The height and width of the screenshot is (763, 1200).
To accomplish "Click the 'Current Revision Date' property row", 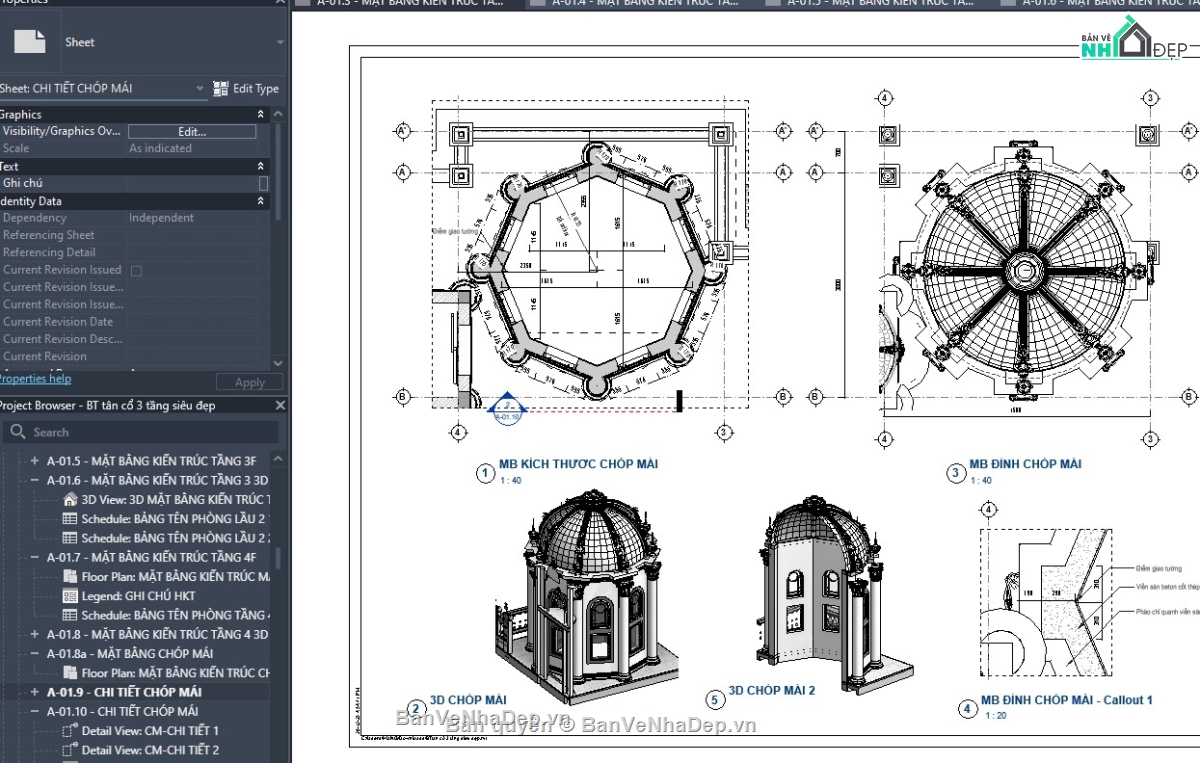I will 135,322.
